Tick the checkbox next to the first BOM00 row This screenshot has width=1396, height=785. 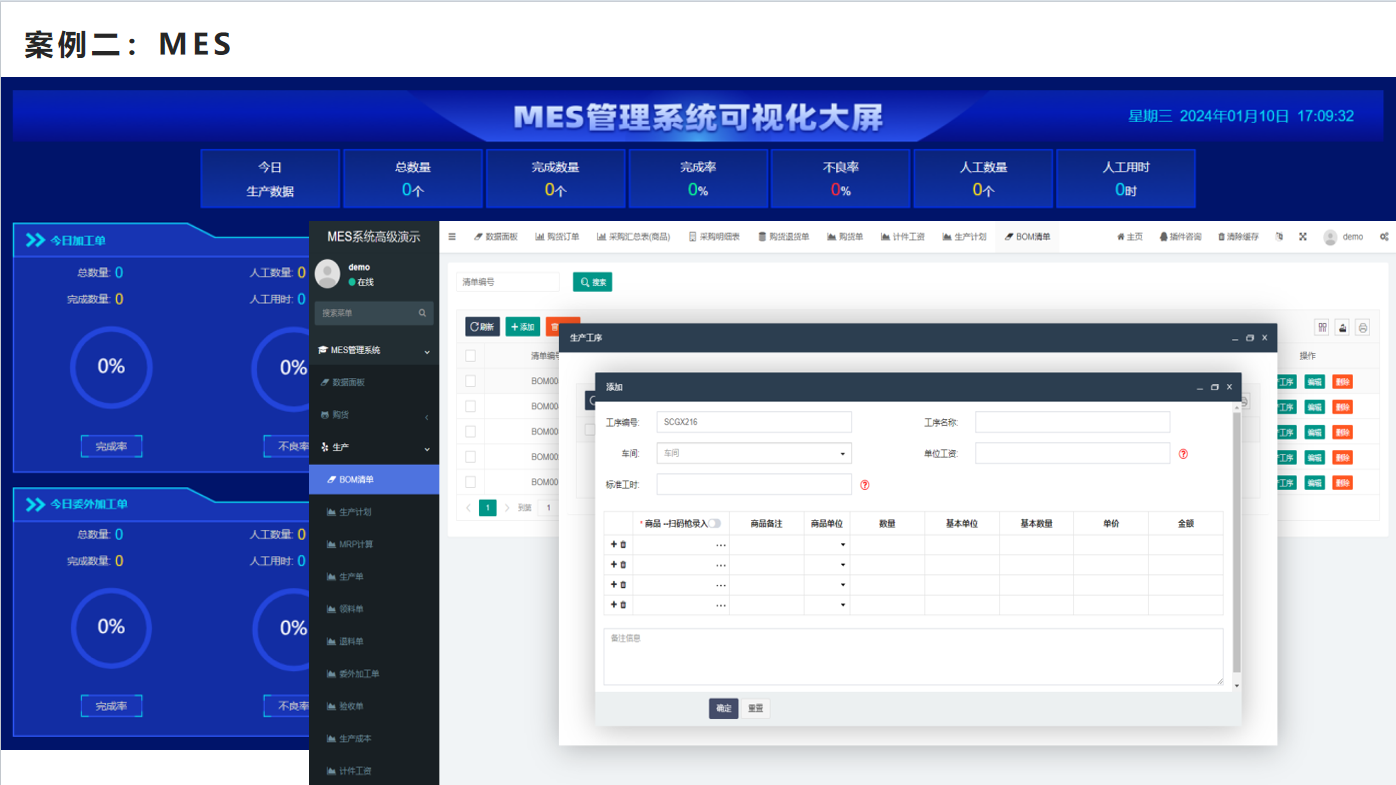point(470,381)
